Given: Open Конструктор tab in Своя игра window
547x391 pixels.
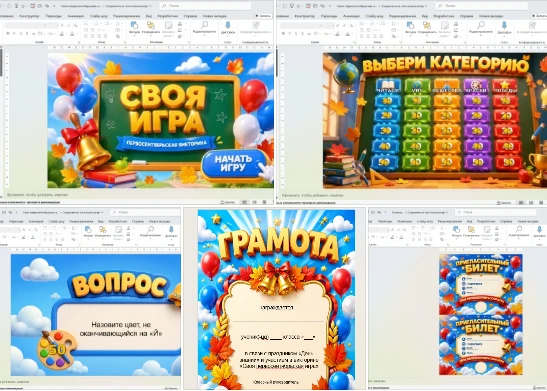Looking at the screenshot, I should pos(29,16).
